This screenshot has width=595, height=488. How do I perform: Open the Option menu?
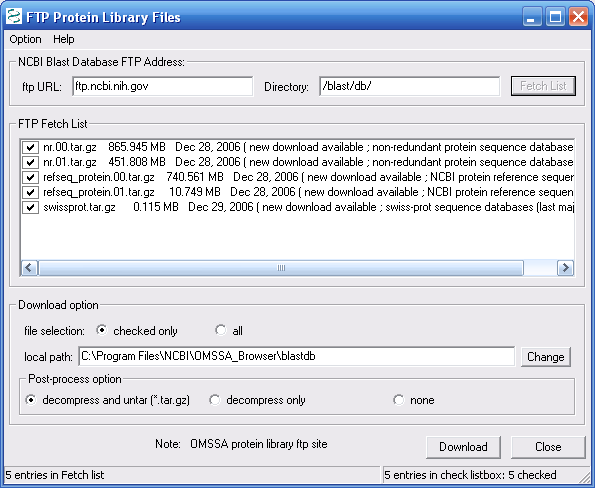coord(25,39)
